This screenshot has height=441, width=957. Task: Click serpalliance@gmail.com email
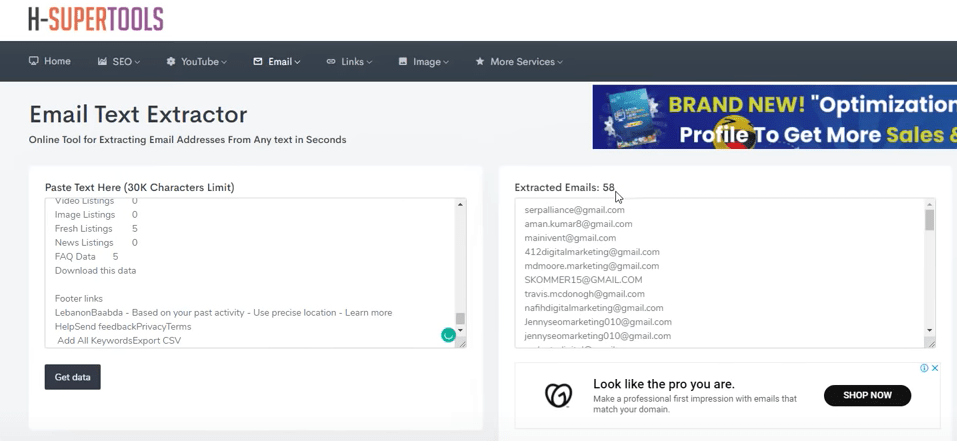click(x=574, y=210)
